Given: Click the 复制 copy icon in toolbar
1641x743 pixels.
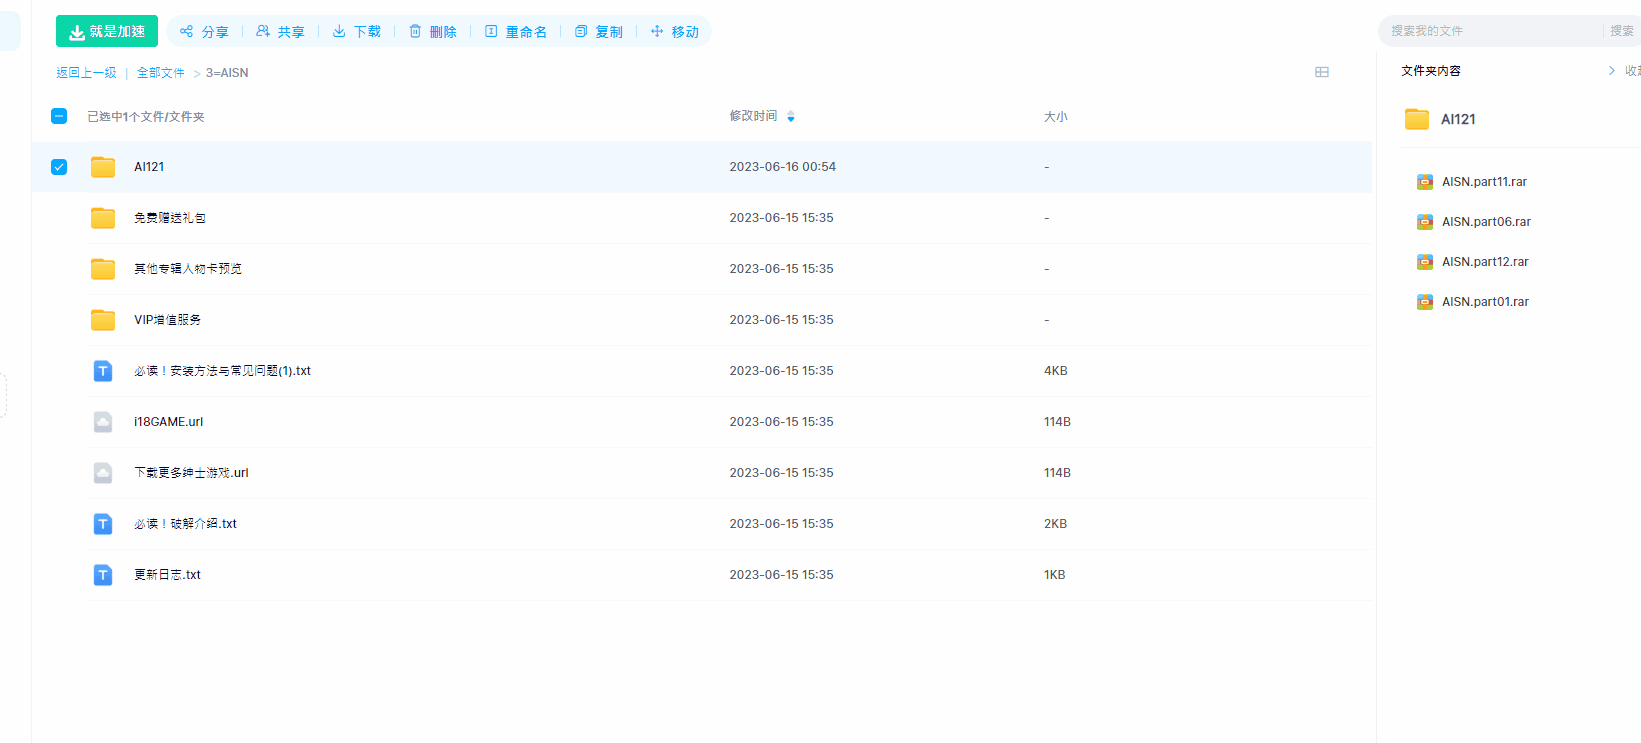Looking at the screenshot, I should tap(581, 32).
